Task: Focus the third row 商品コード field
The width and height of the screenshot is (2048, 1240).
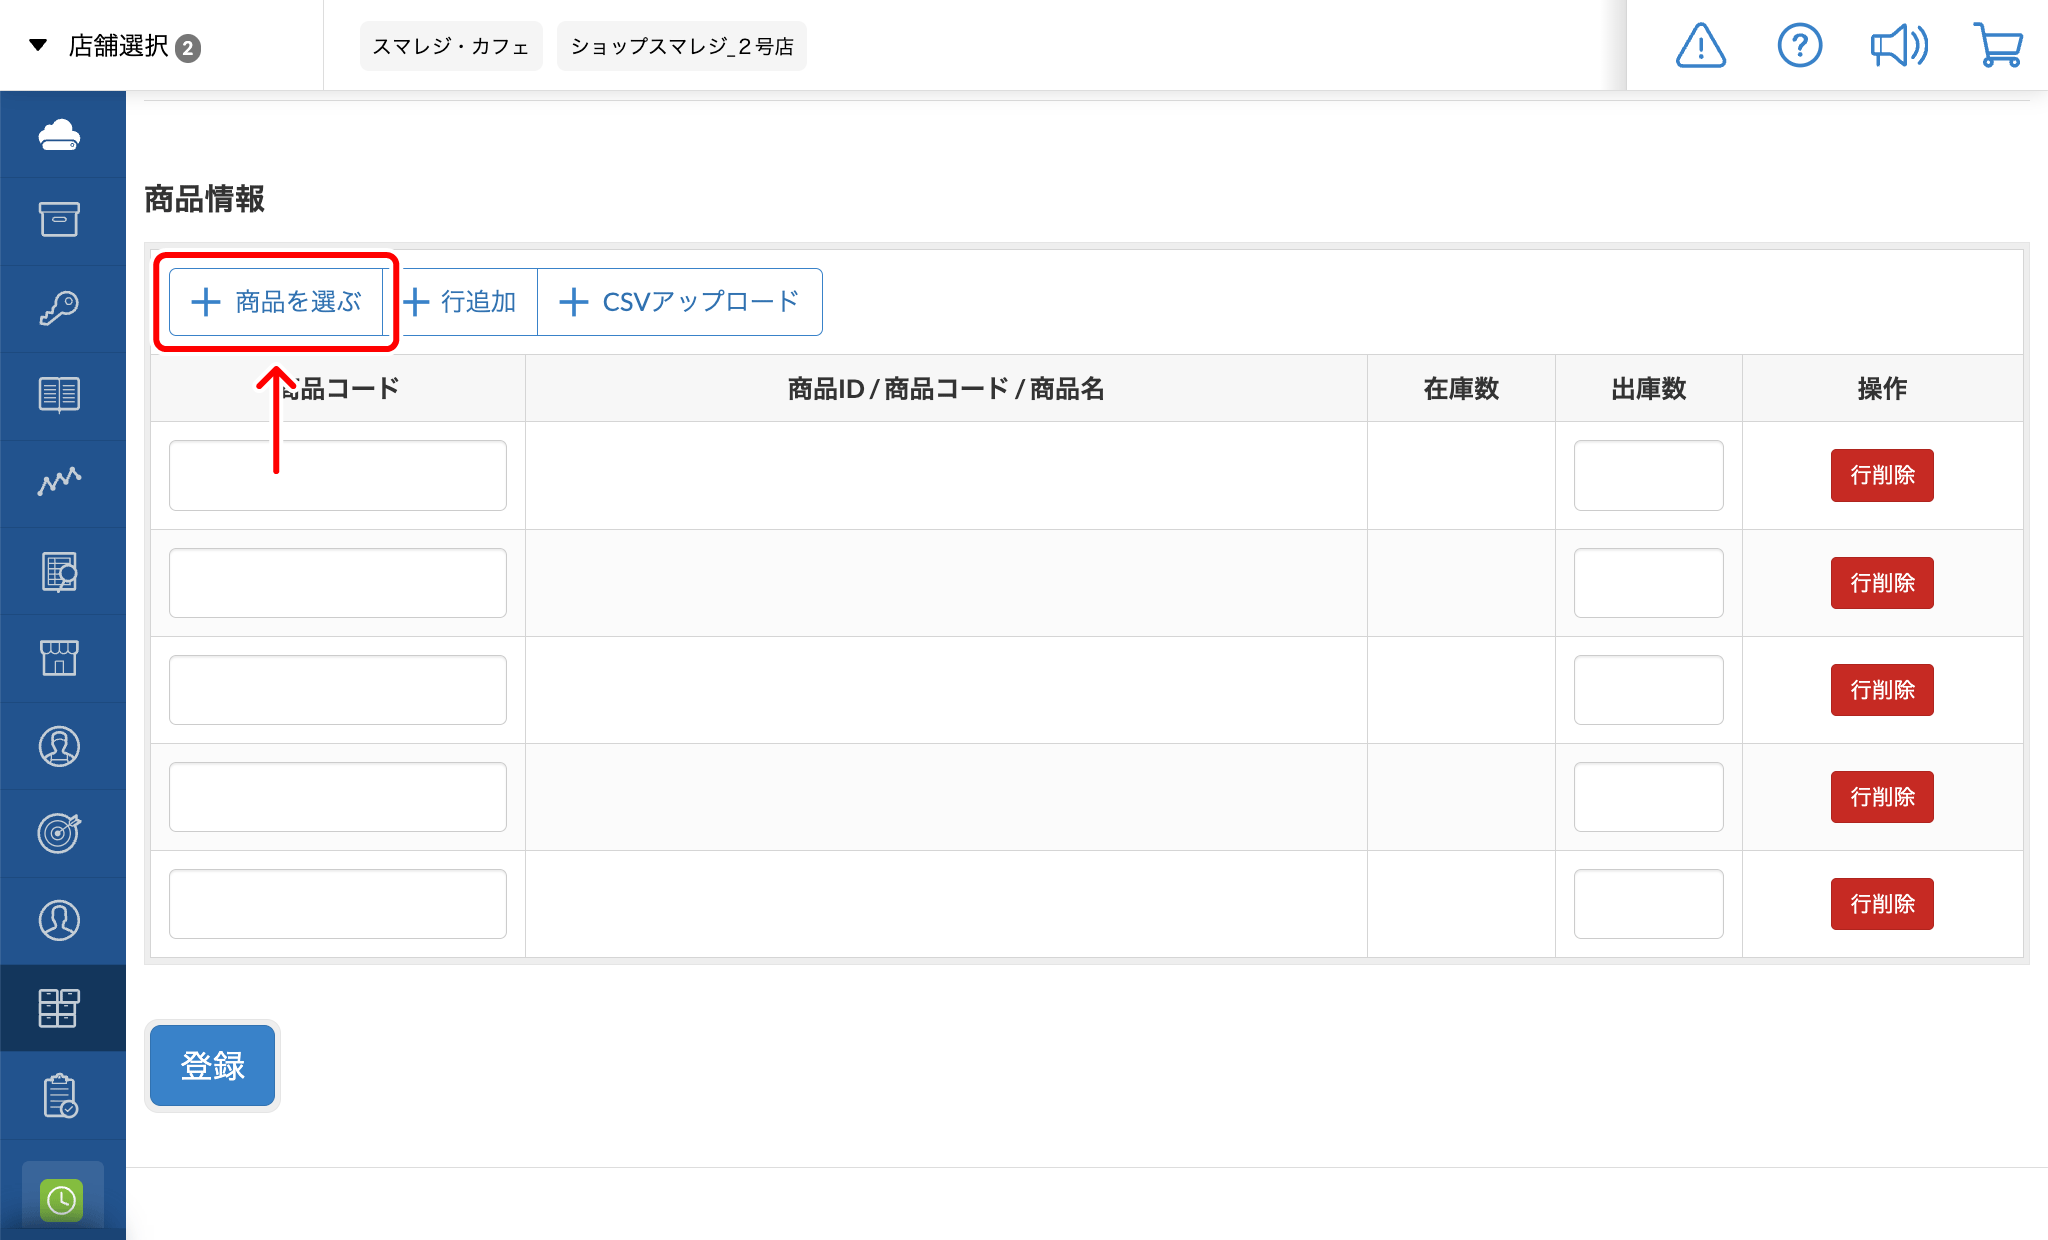Action: (x=338, y=690)
